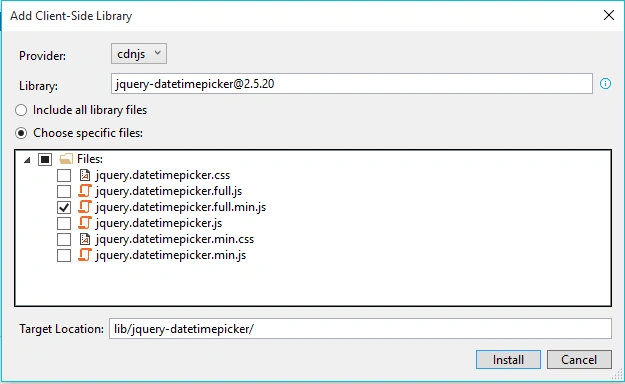
Task: Select the jquery.datetimepicker.full.min.js file name
Action: tap(181, 207)
